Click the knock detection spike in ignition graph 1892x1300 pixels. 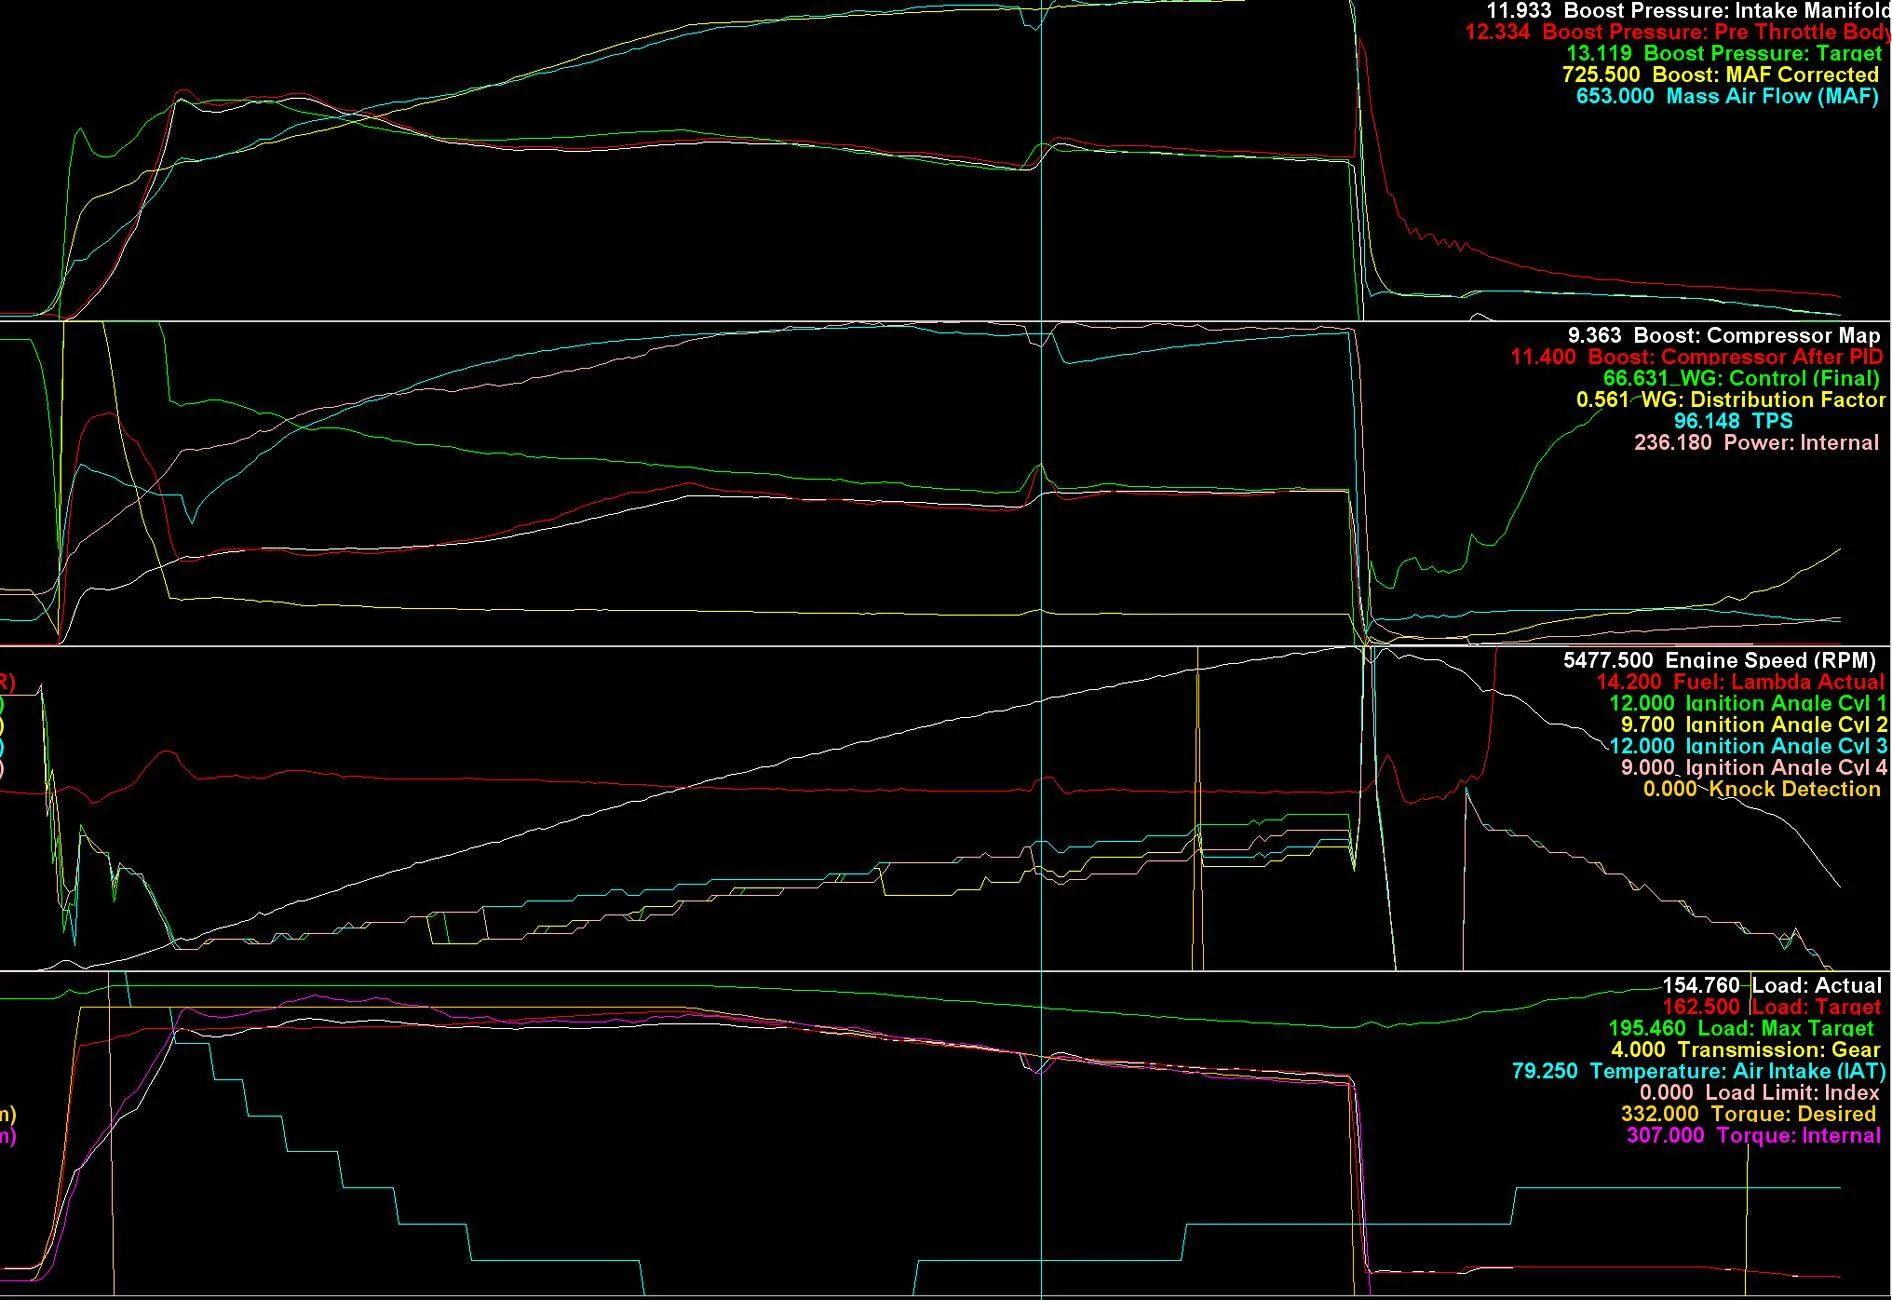click(x=1197, y=810)
